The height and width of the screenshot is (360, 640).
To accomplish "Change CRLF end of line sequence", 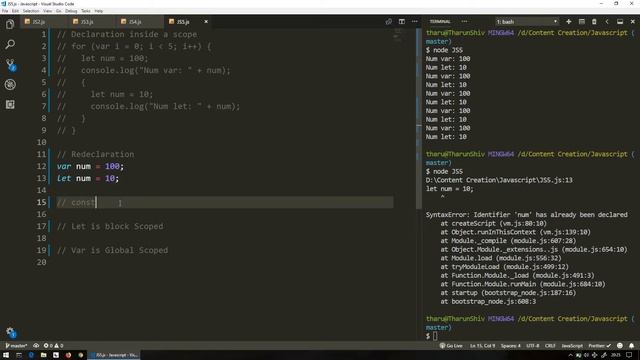I will coord(550,346).
